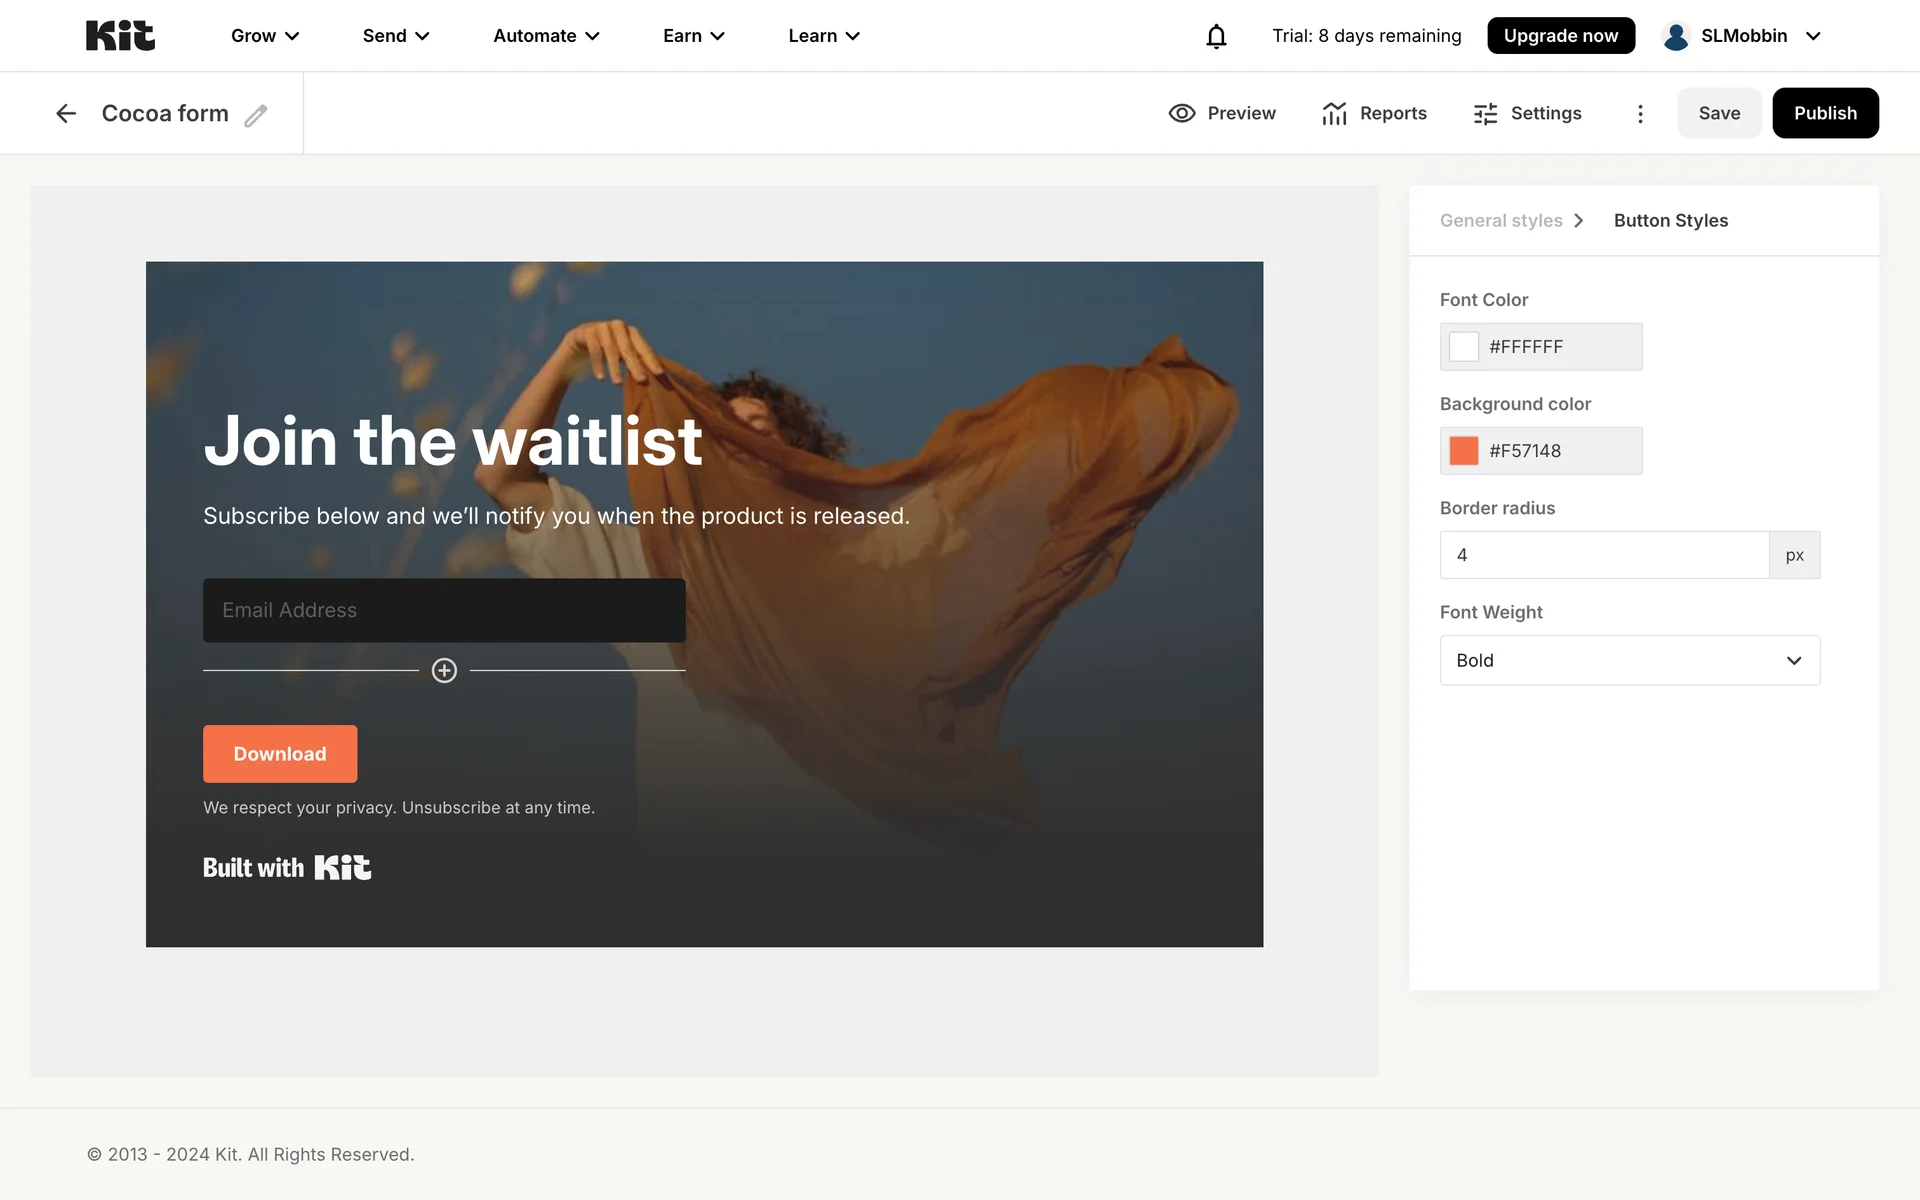Click the Publish button
The height and width of the screenshot is (1200, 1920).
[x=1825, y=113]
